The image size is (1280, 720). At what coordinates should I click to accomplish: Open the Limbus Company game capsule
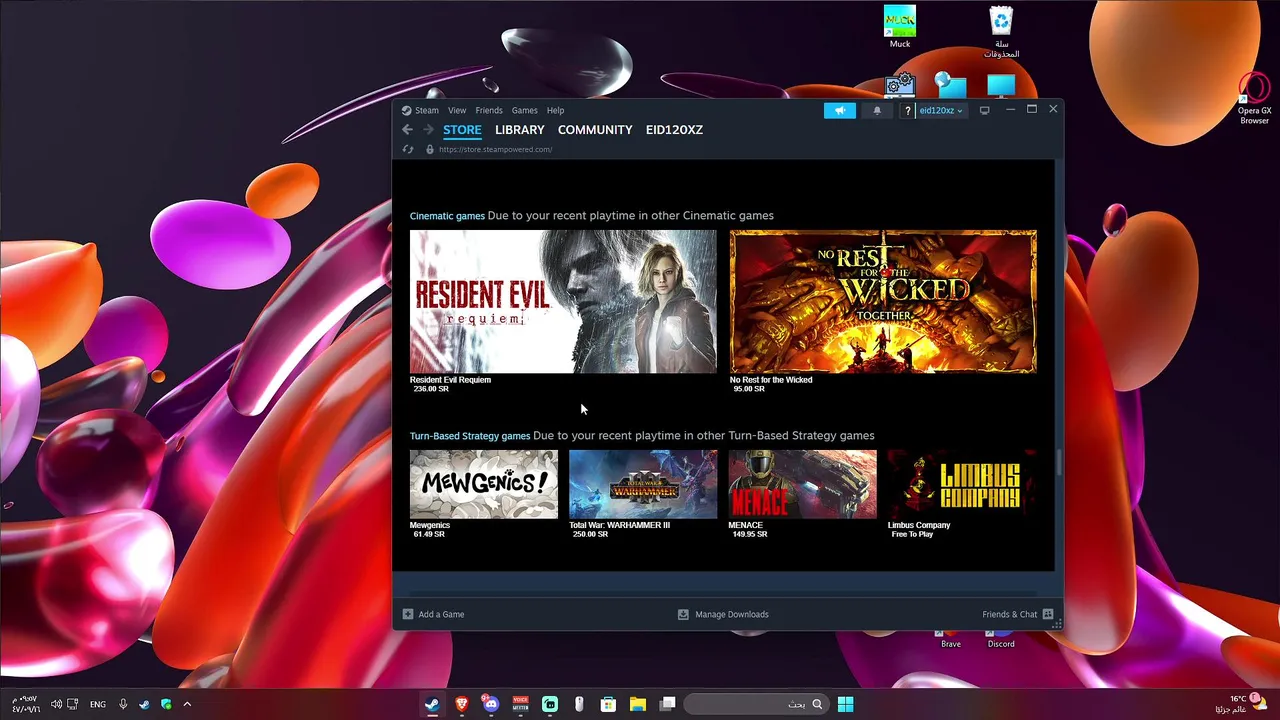click(962, 484)
